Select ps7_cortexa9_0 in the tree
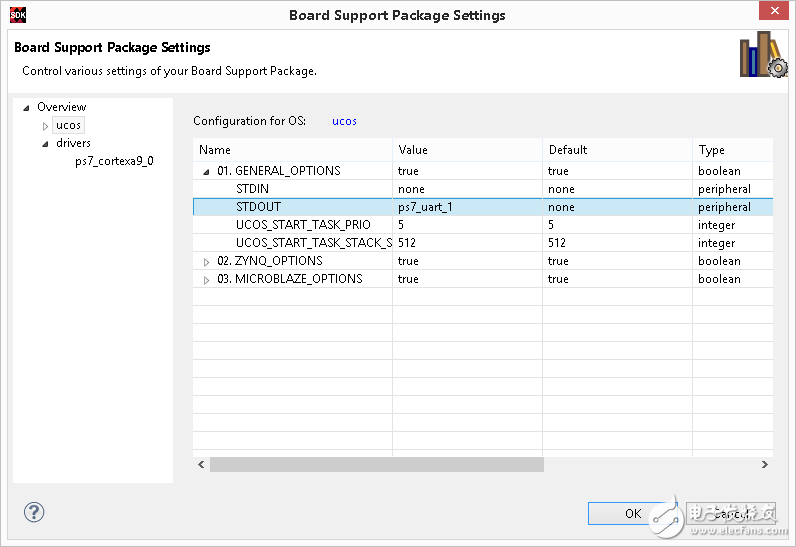Screen dimensions: 796x547 point(114,161)
